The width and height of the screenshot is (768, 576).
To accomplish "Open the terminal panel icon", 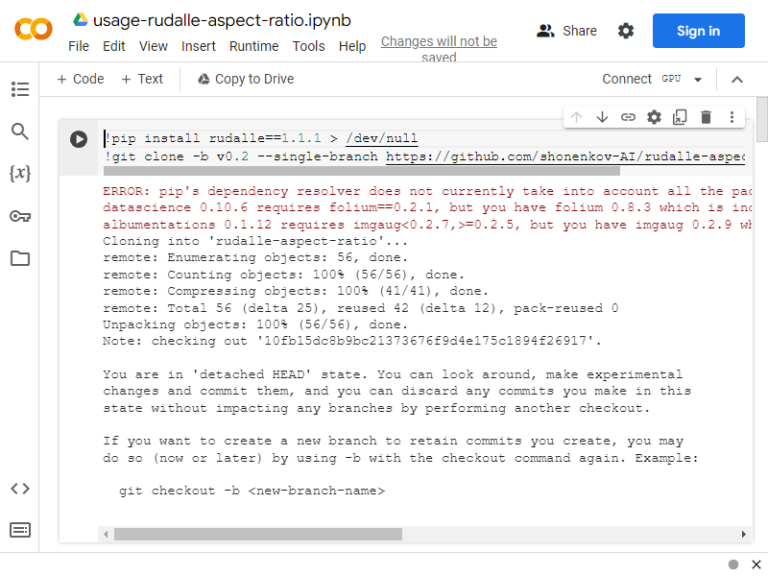I will point(20,530).
